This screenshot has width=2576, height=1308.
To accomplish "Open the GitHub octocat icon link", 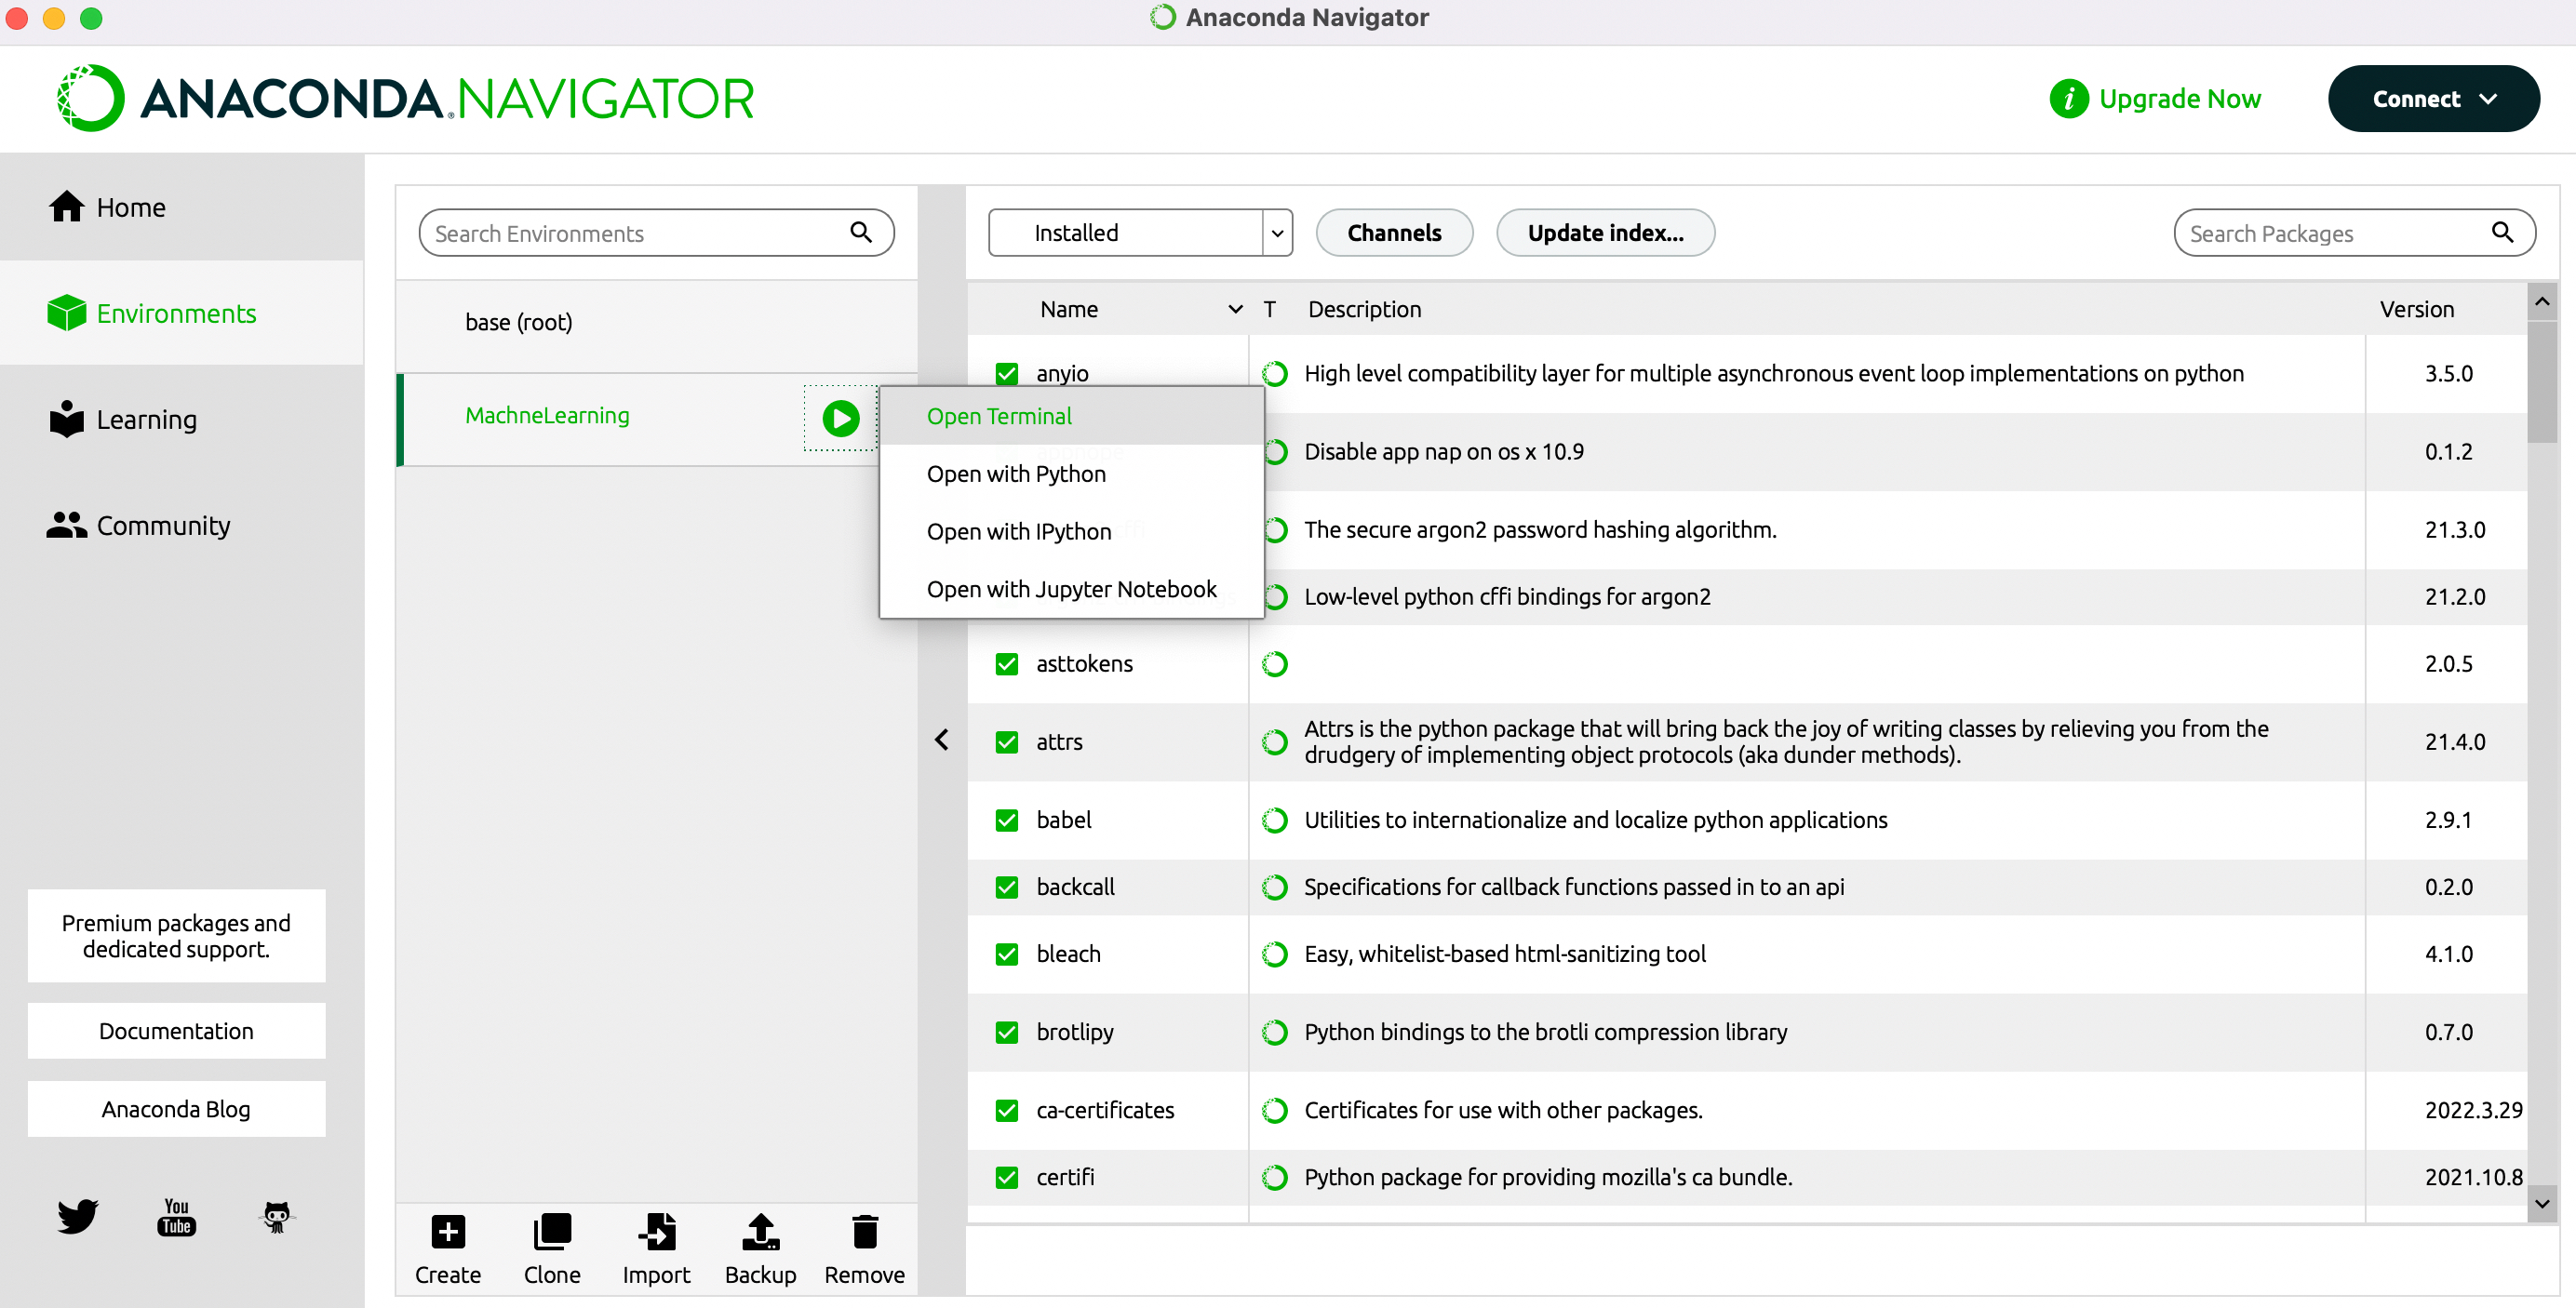I will 276,1217.
